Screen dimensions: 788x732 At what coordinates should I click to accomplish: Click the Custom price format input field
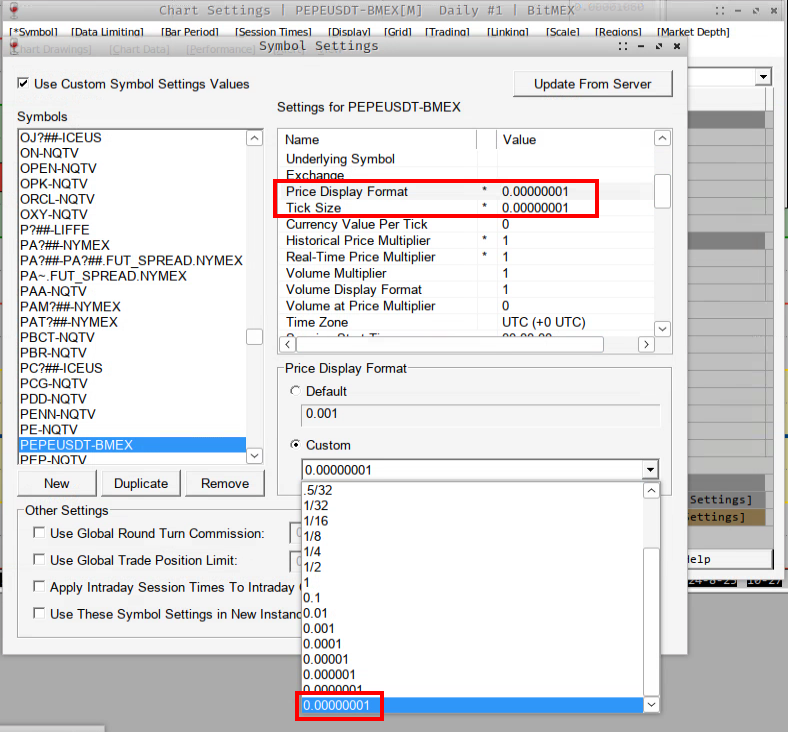[472, 470]
